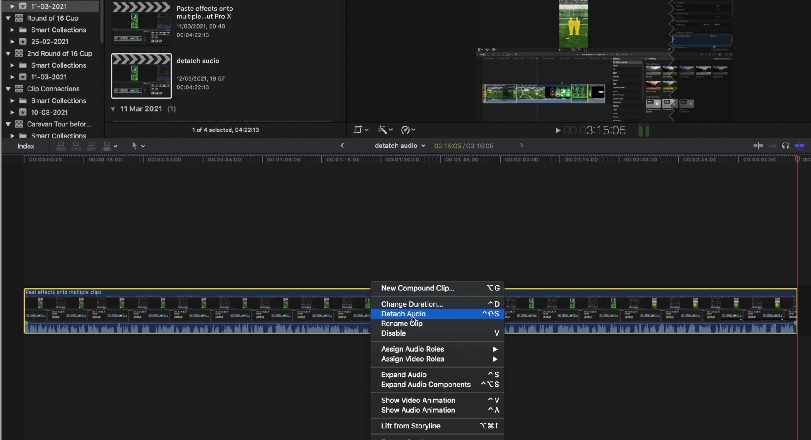Select the 'detatch audio' project thumbnail
Image resolution: width=811 pixels, height=440 pixels.
141,75
